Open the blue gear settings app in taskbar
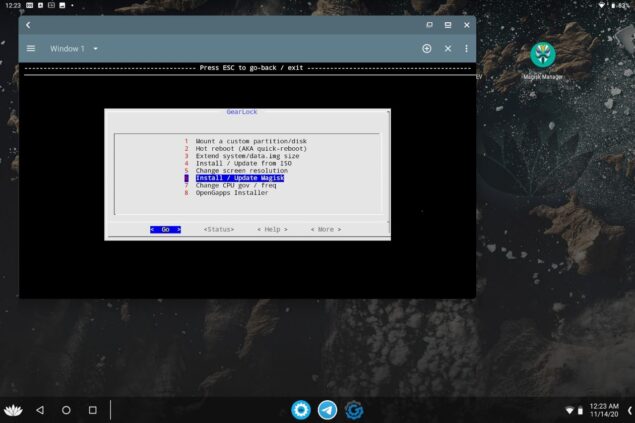Viewport: 635px width, 423px height. tap(300, 410)
